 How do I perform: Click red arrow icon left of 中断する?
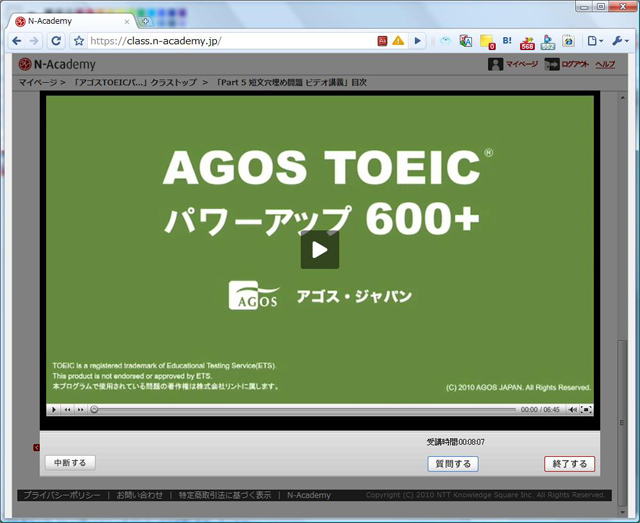click(36, 447)
